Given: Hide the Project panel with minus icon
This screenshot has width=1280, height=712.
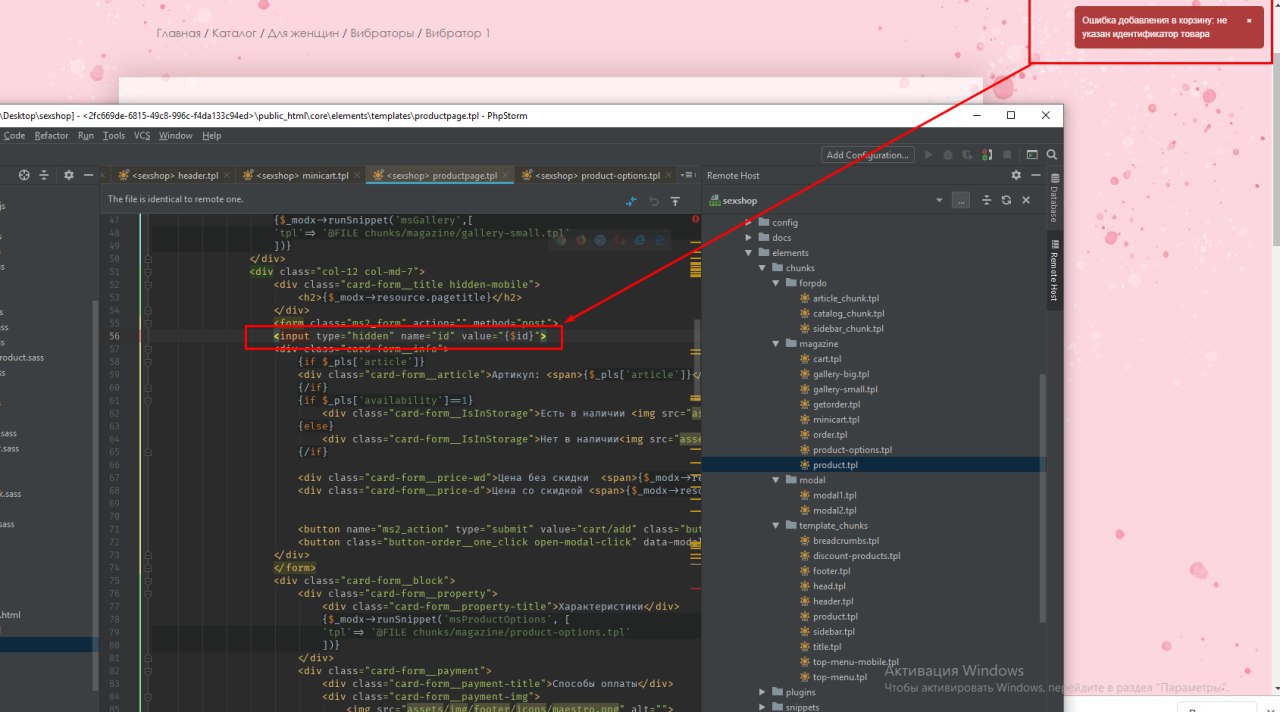Looking at the screenshot, I should pos(89,175).
